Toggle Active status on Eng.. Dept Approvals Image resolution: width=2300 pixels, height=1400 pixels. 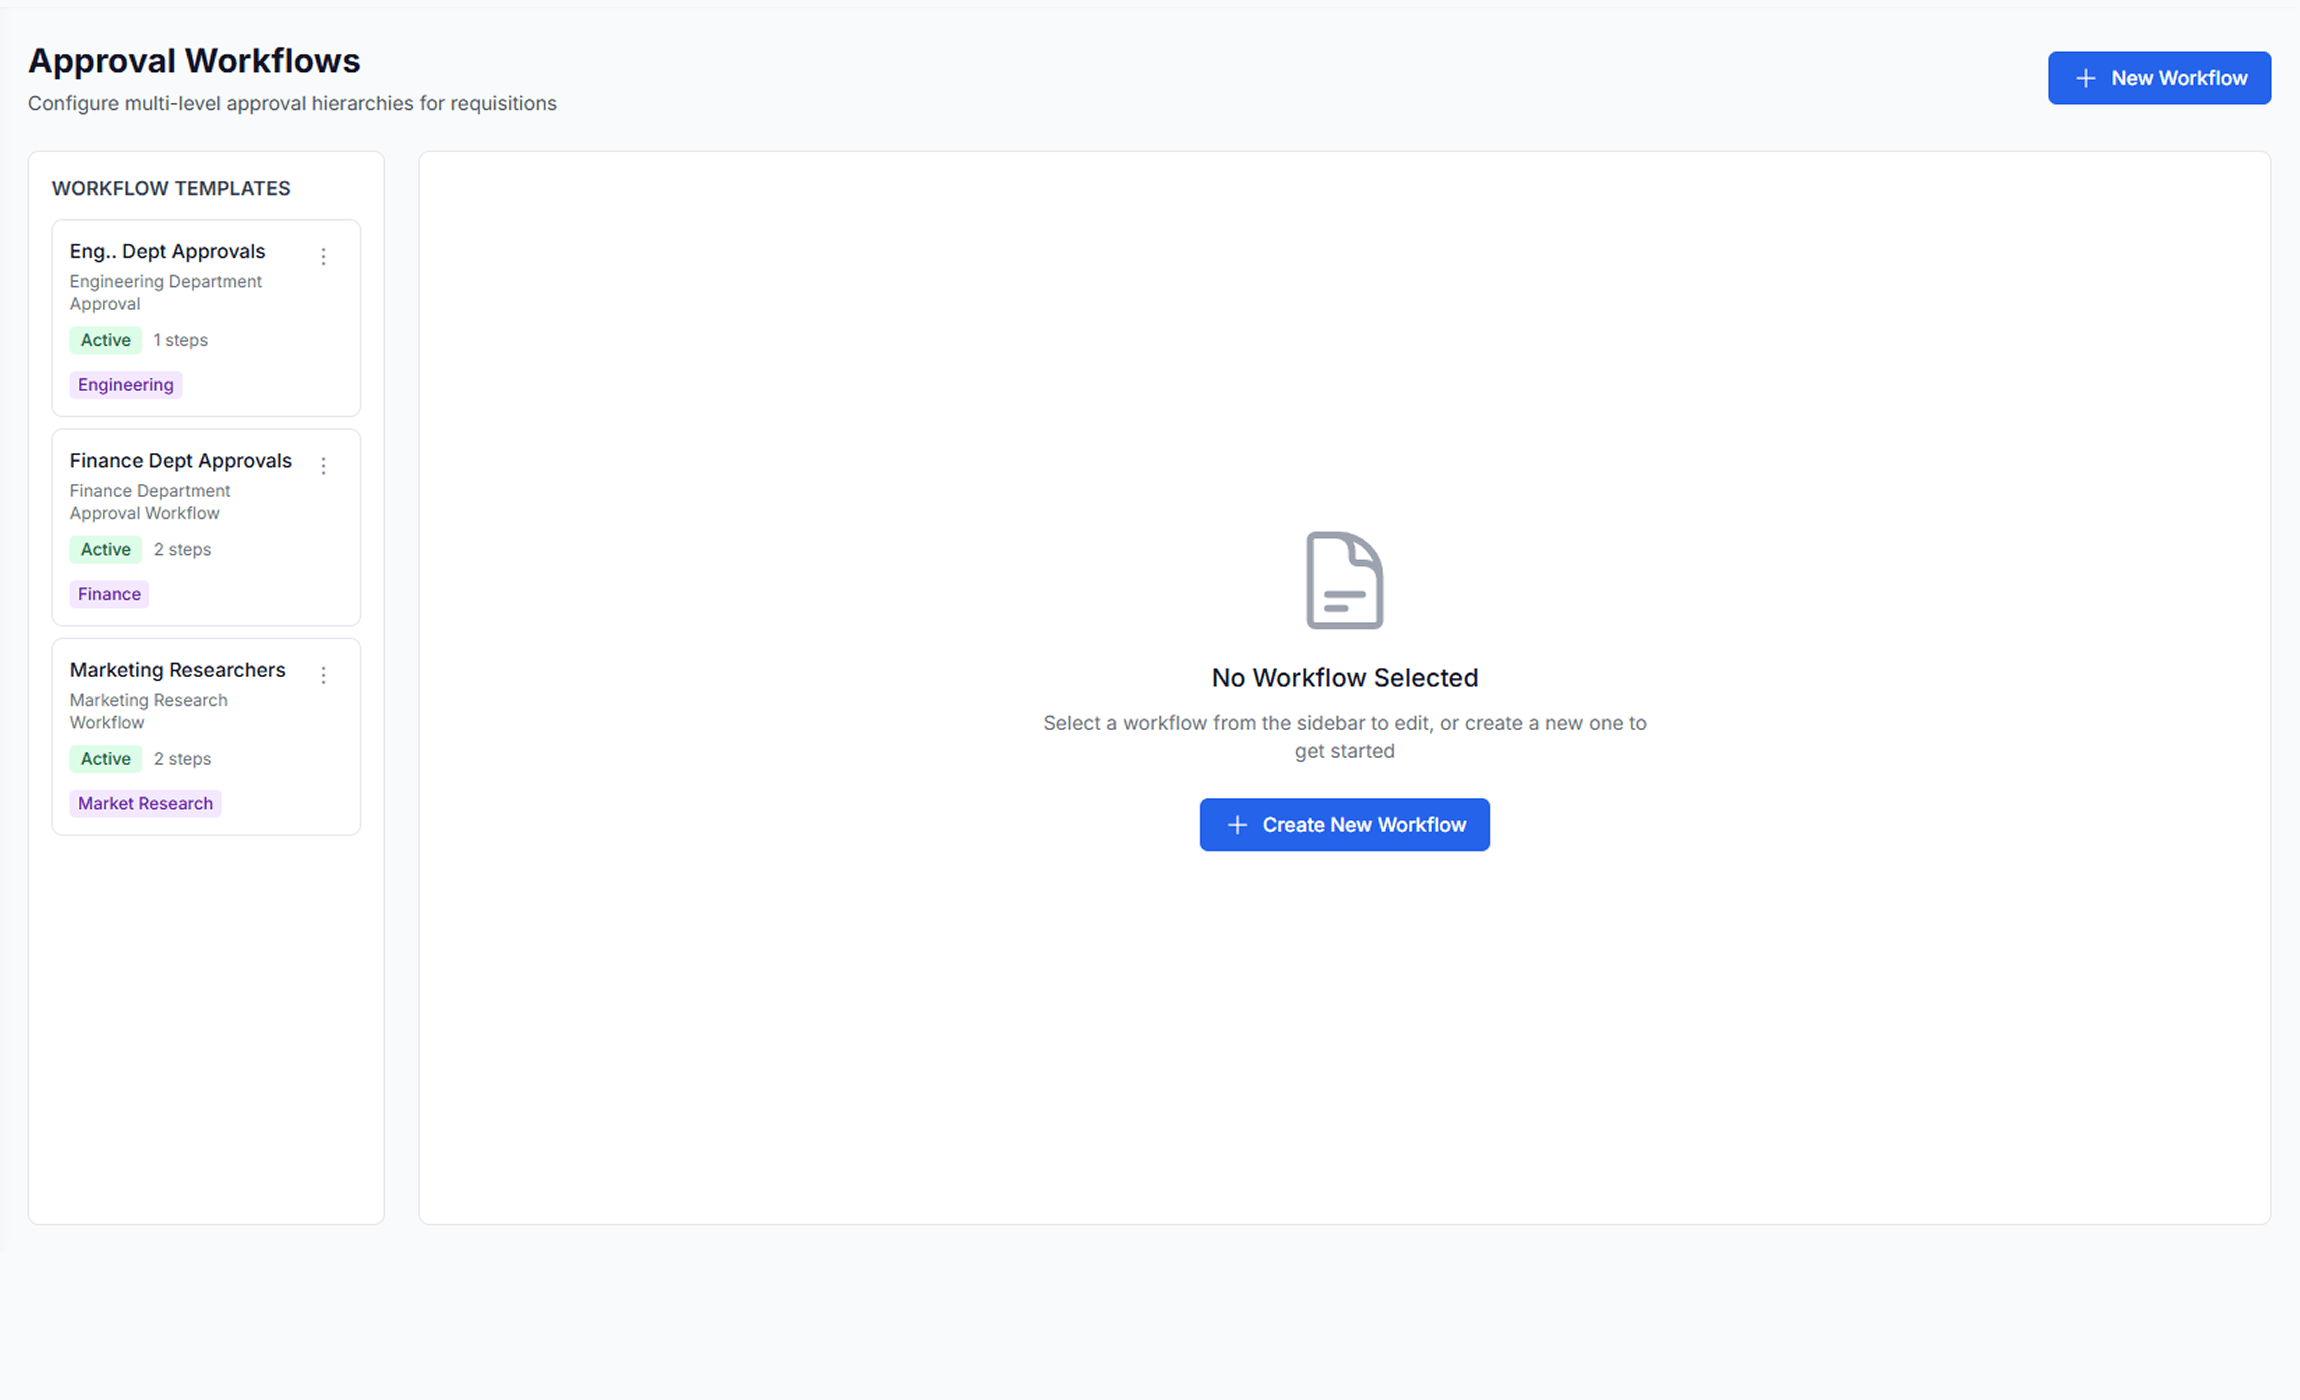coord(105,339)
